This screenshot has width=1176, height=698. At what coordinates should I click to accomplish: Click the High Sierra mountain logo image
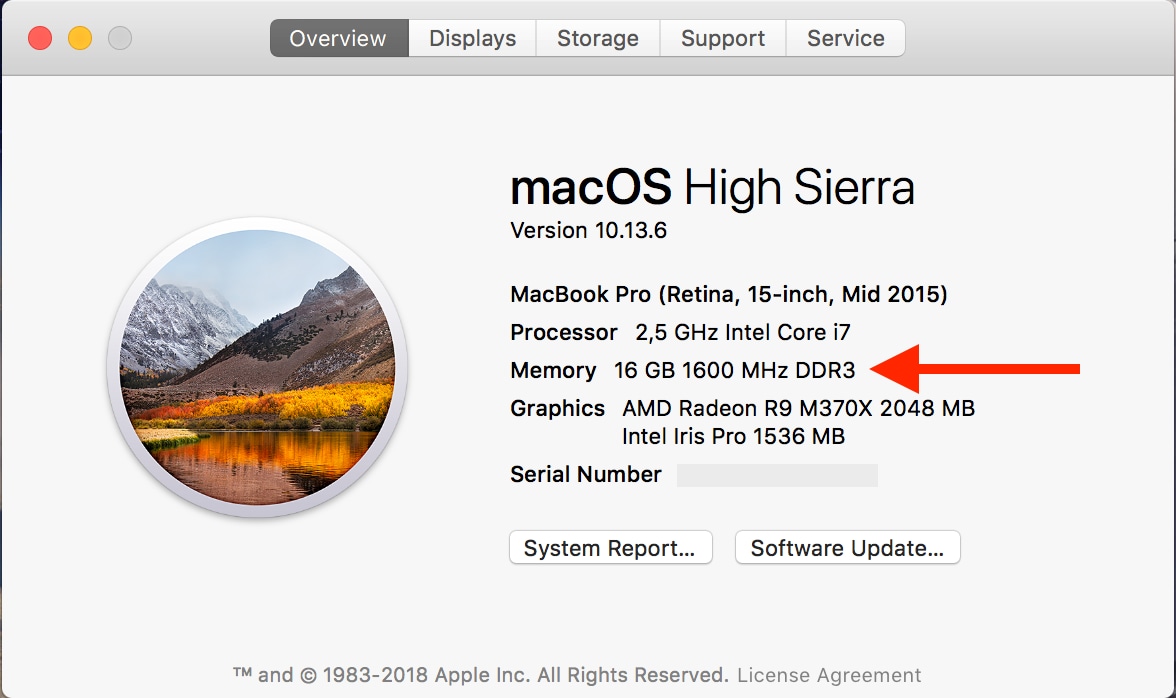(x=257, y=368)
